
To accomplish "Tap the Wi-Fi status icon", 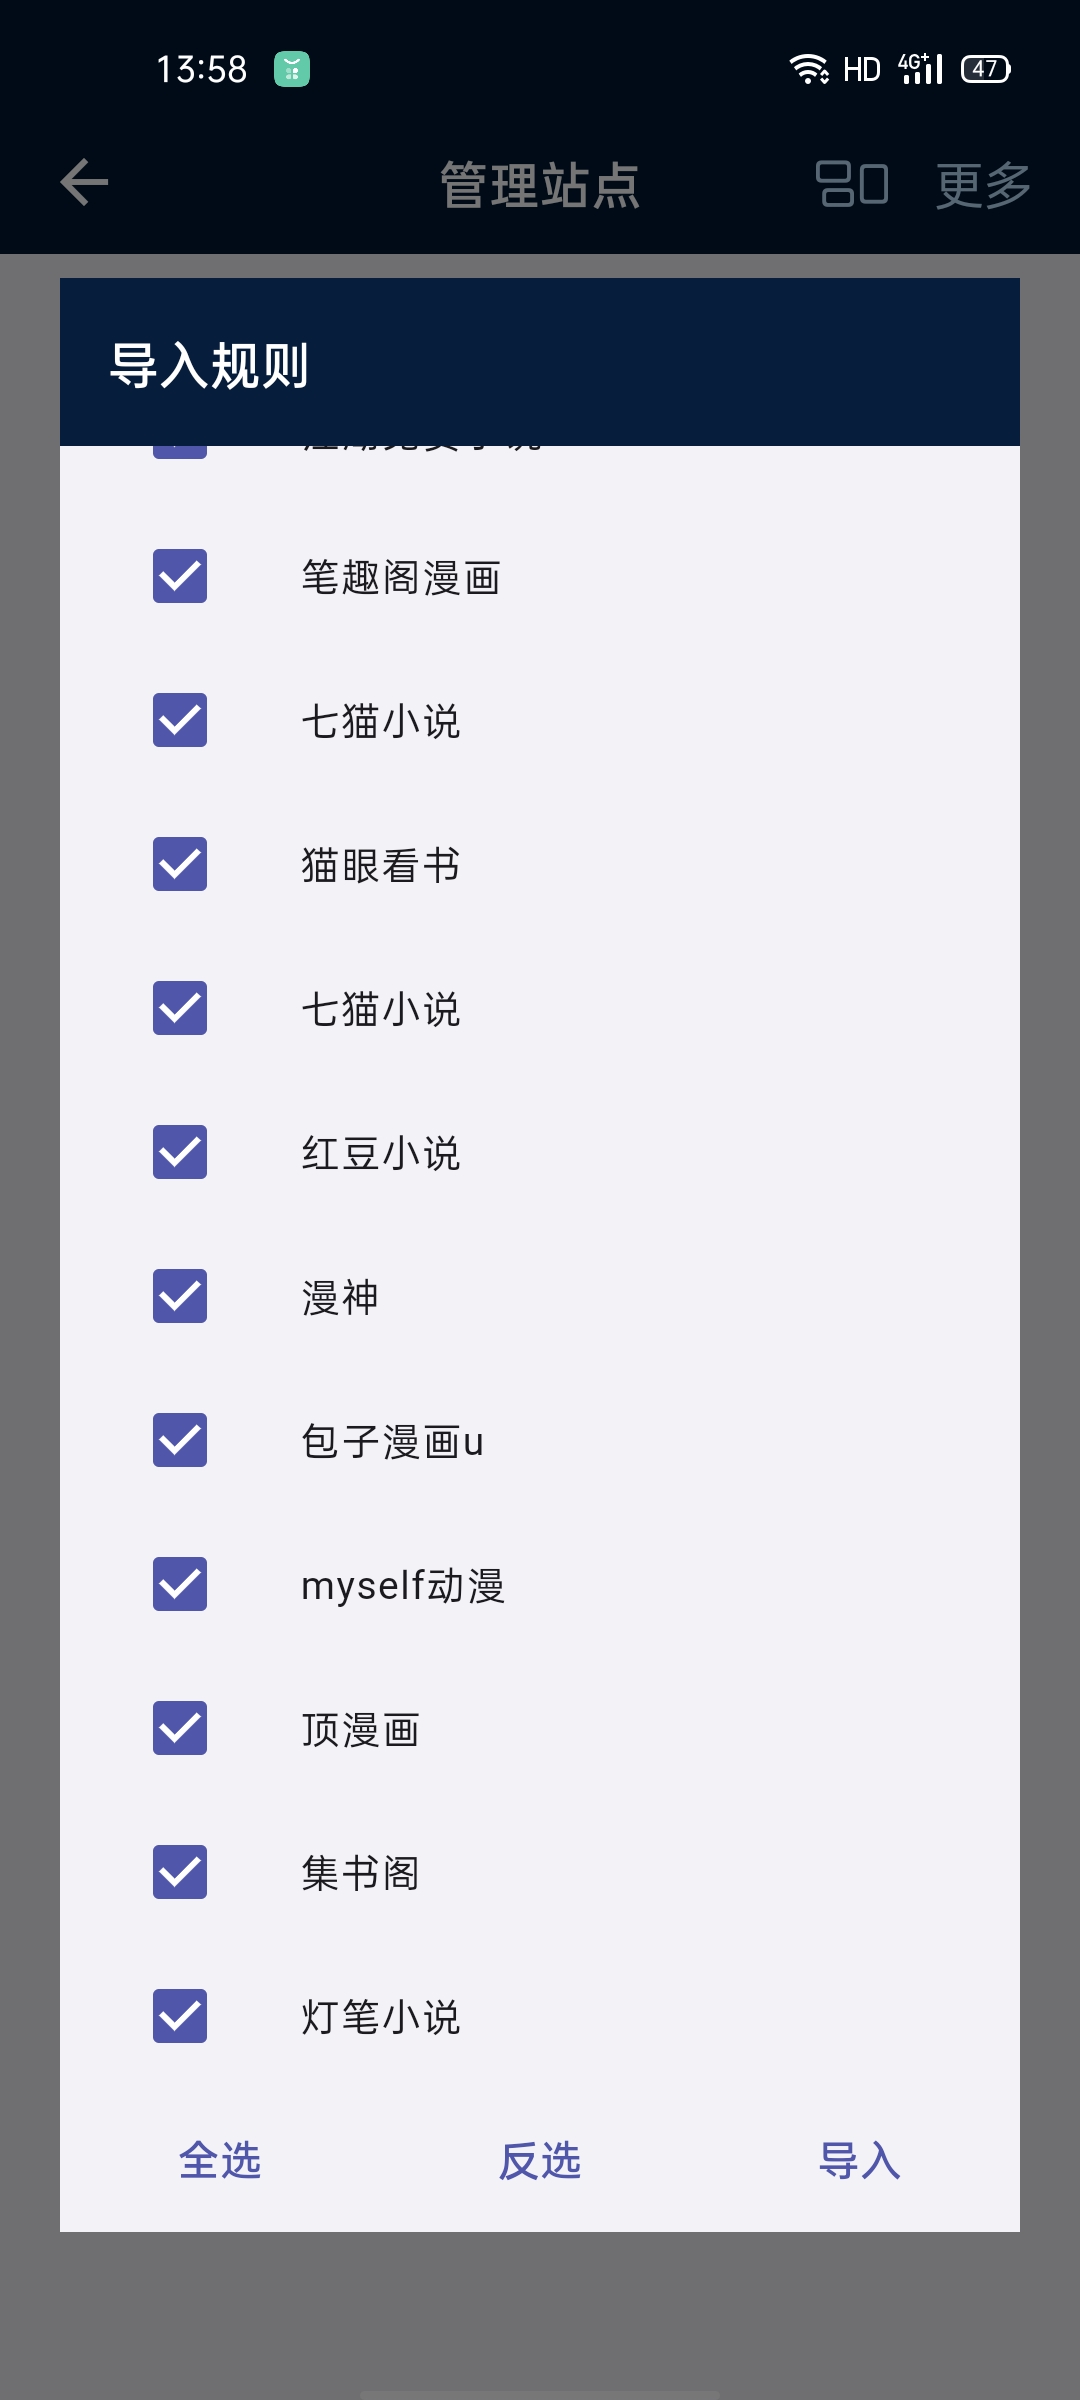I will (808, 69).
